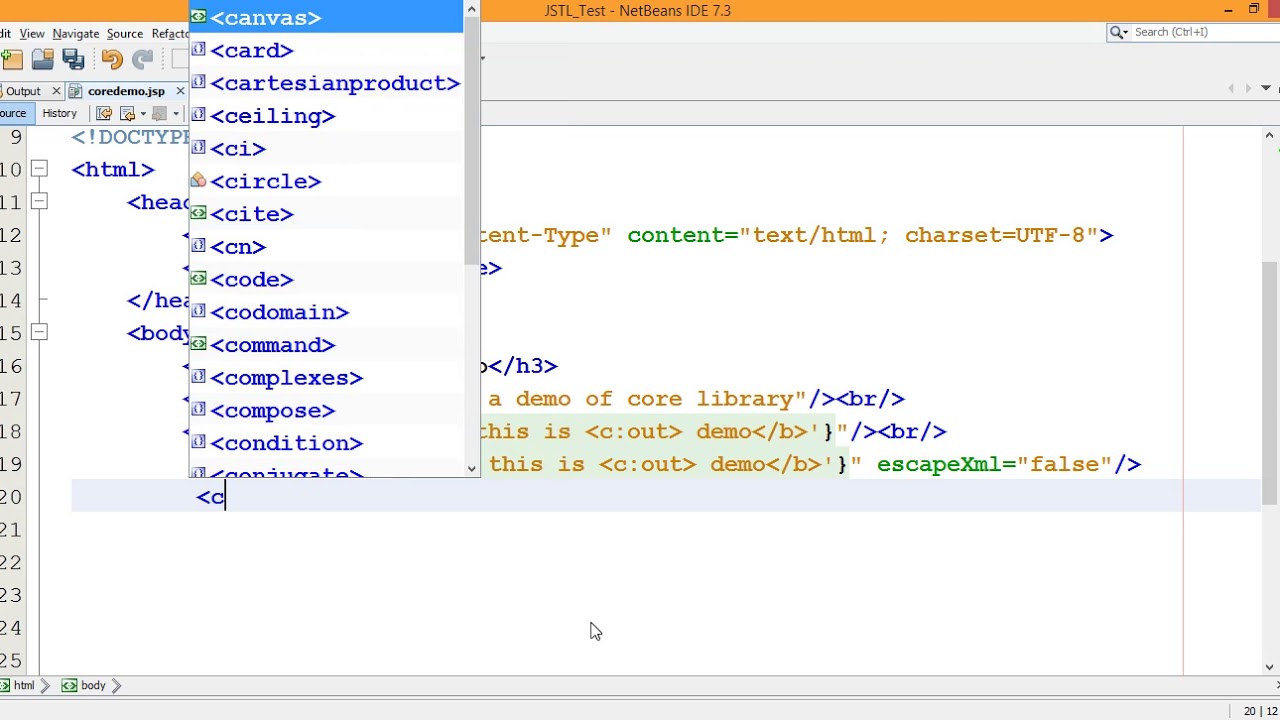Collapse the head tag fold on line 11
The width and height of the screenshot is (1280, 720).
pyautogui.click(x=38, y=202)
